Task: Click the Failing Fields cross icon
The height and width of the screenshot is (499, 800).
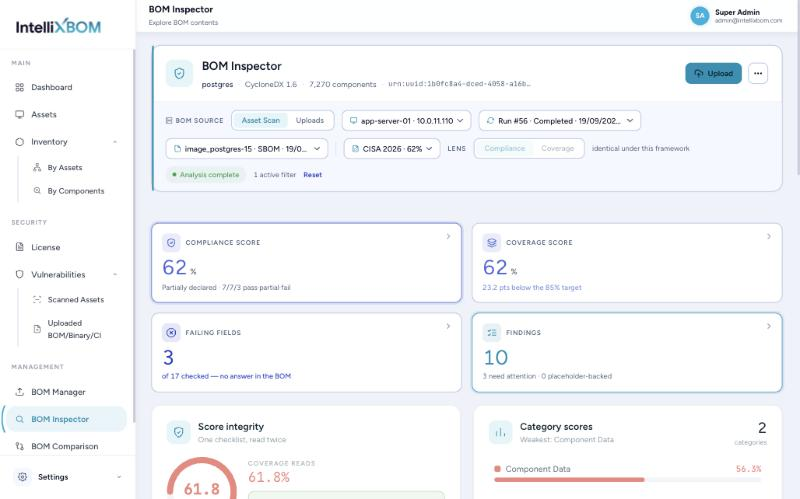Action: tap(171, 333)
